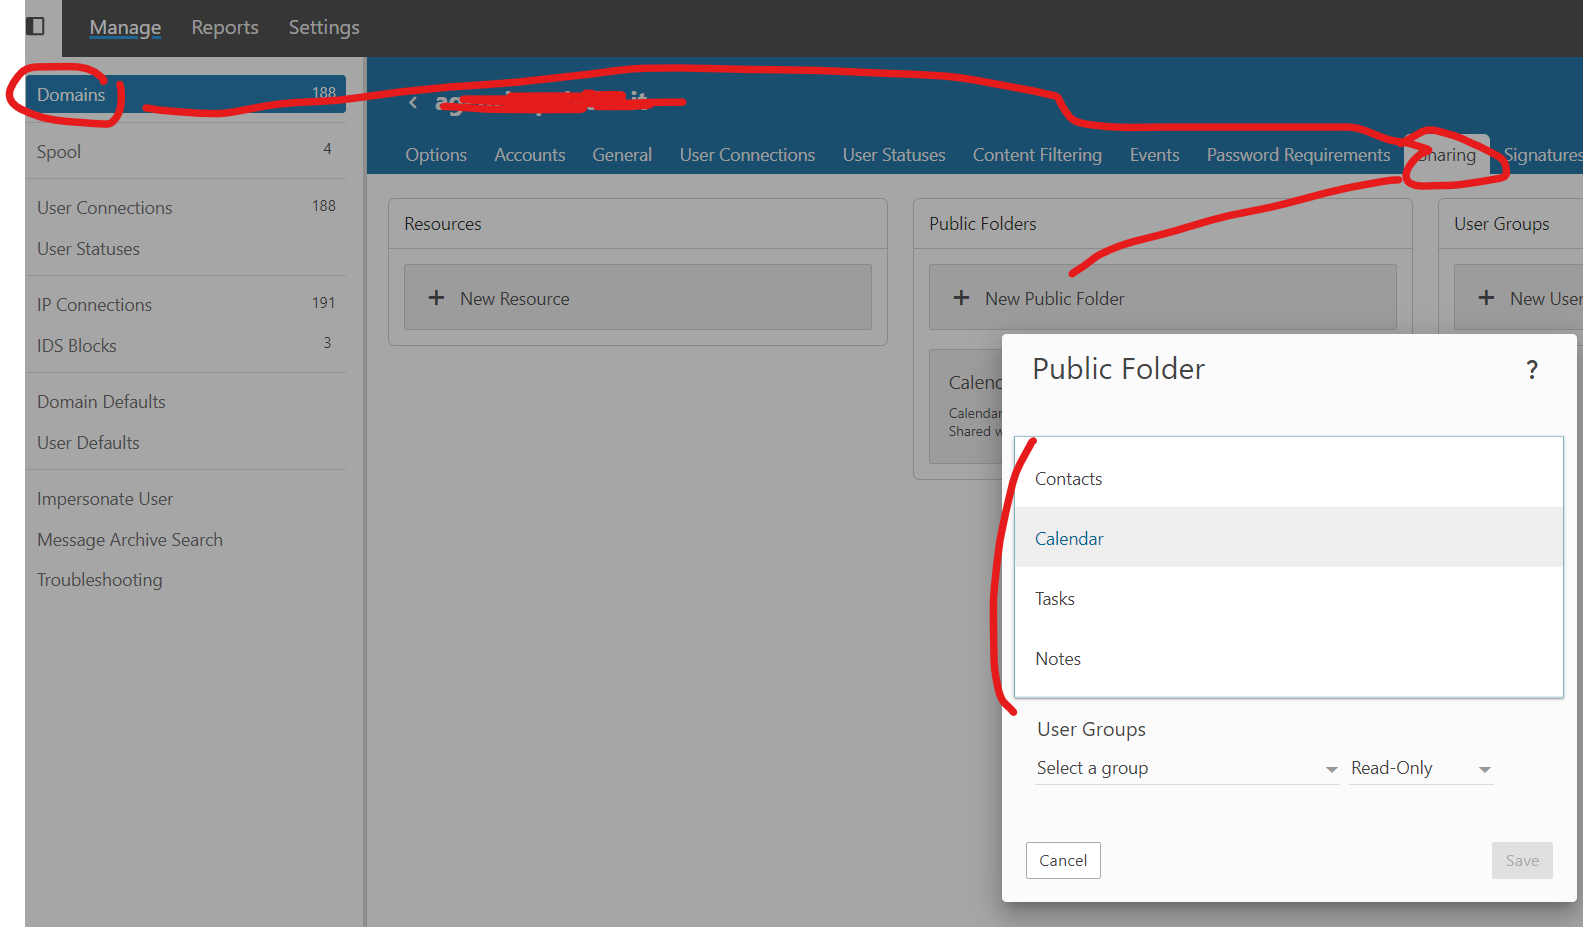
Task: Open the Read-Only permission dropdown
Action: point(1420,768)
